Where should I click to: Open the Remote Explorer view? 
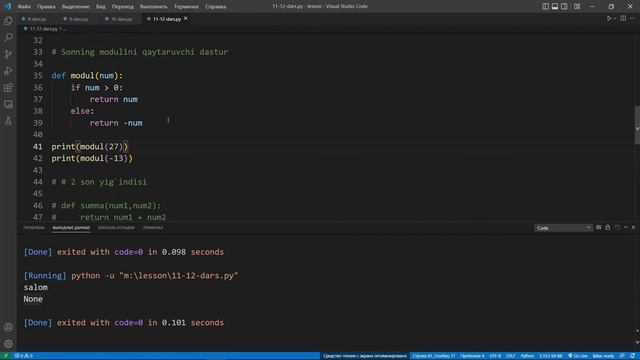coord(8,104)
